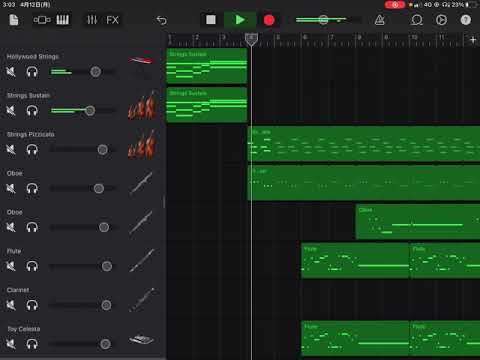Select the region labeled Oboe
Image resolution: width=480 pixels, height=360 pixels.
418,222
